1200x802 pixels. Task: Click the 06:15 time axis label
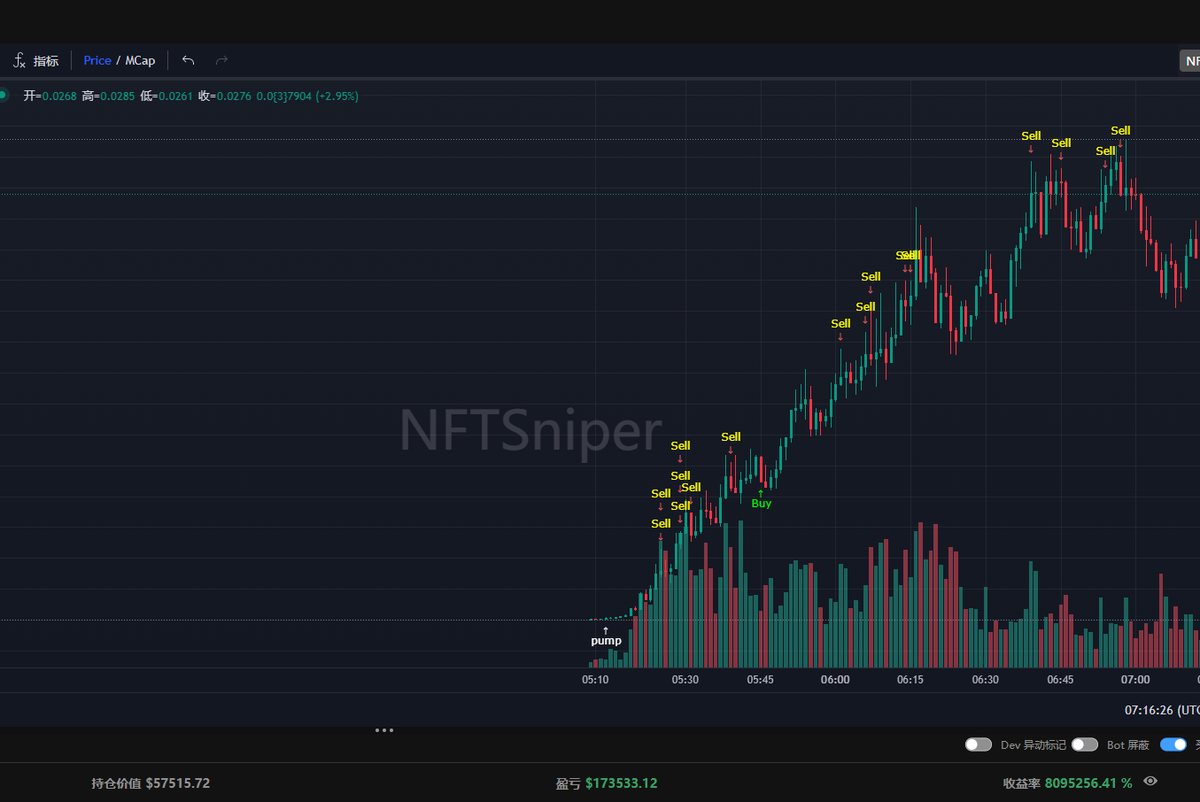tap(910, 680)
